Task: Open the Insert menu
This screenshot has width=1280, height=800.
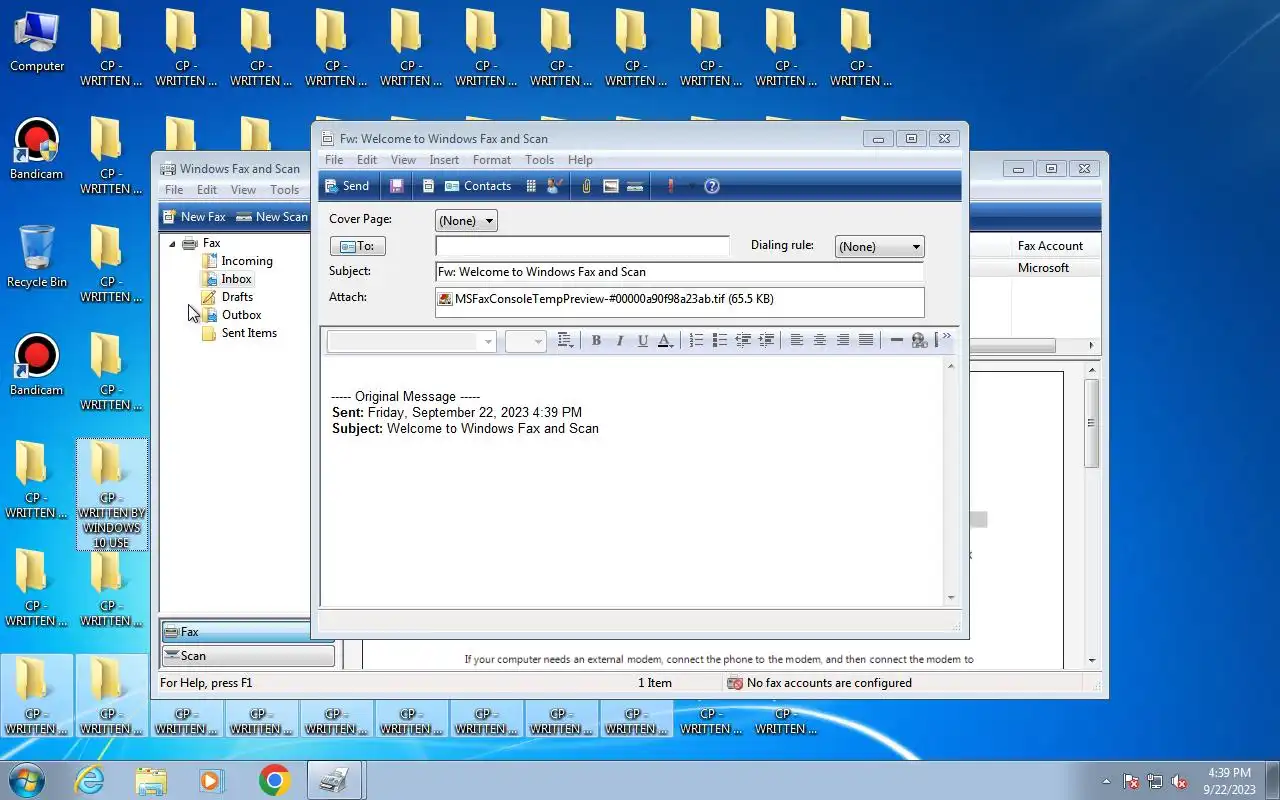Action: [444, 160]
